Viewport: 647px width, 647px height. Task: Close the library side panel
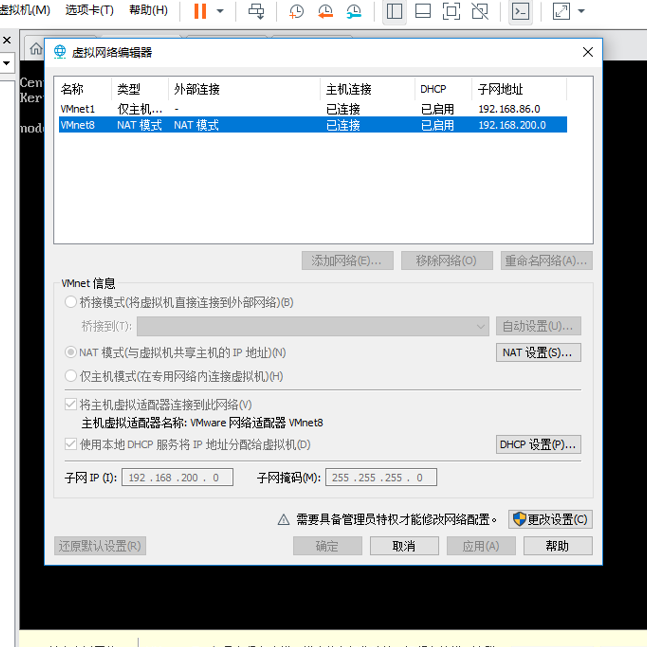coord(7,40)
